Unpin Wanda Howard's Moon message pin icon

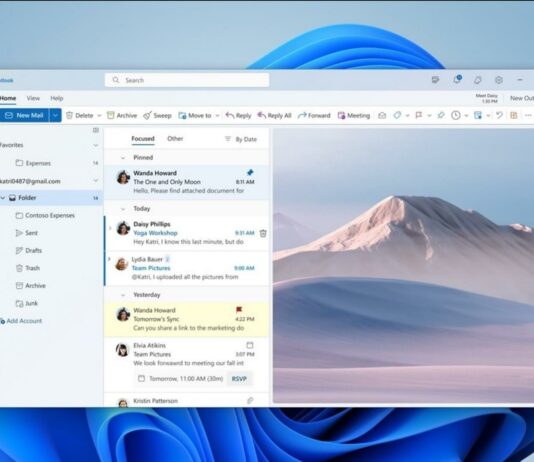click(250, 172)
